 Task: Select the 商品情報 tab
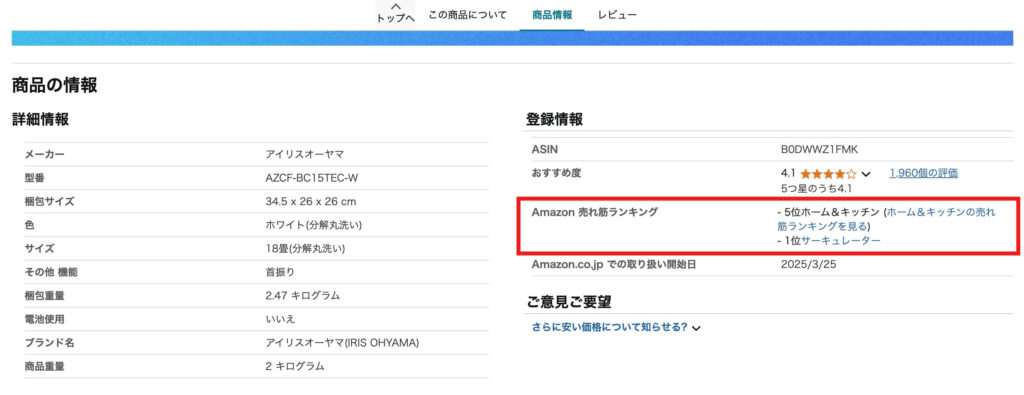point(552,14)
